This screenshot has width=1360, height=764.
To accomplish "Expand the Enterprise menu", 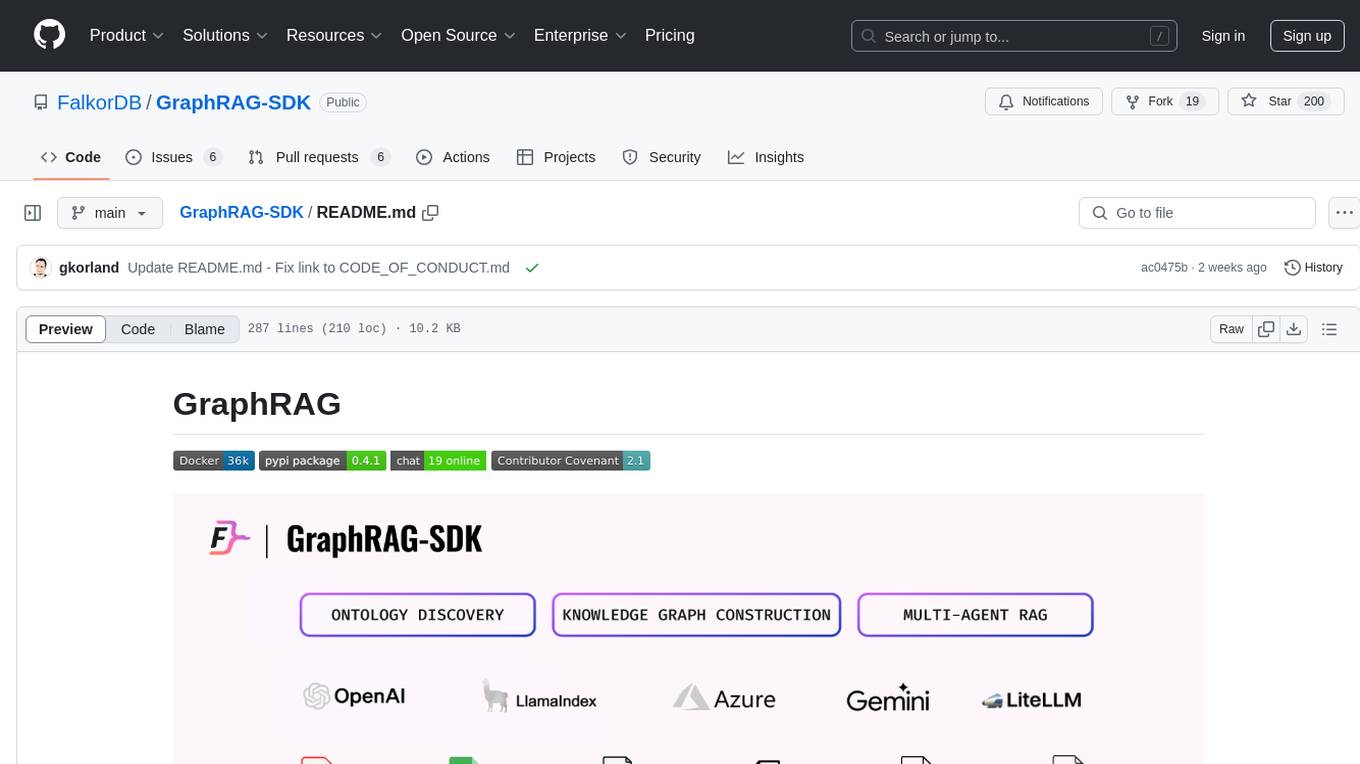I will (580, 35).
